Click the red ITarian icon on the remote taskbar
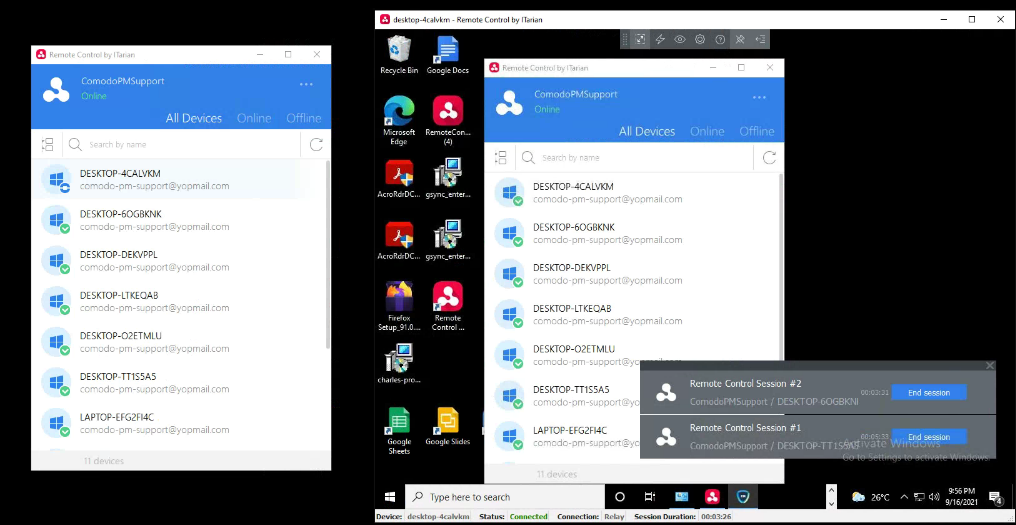Image resolution: width=1016 pixels, height=525 pixels. (712, 497)
